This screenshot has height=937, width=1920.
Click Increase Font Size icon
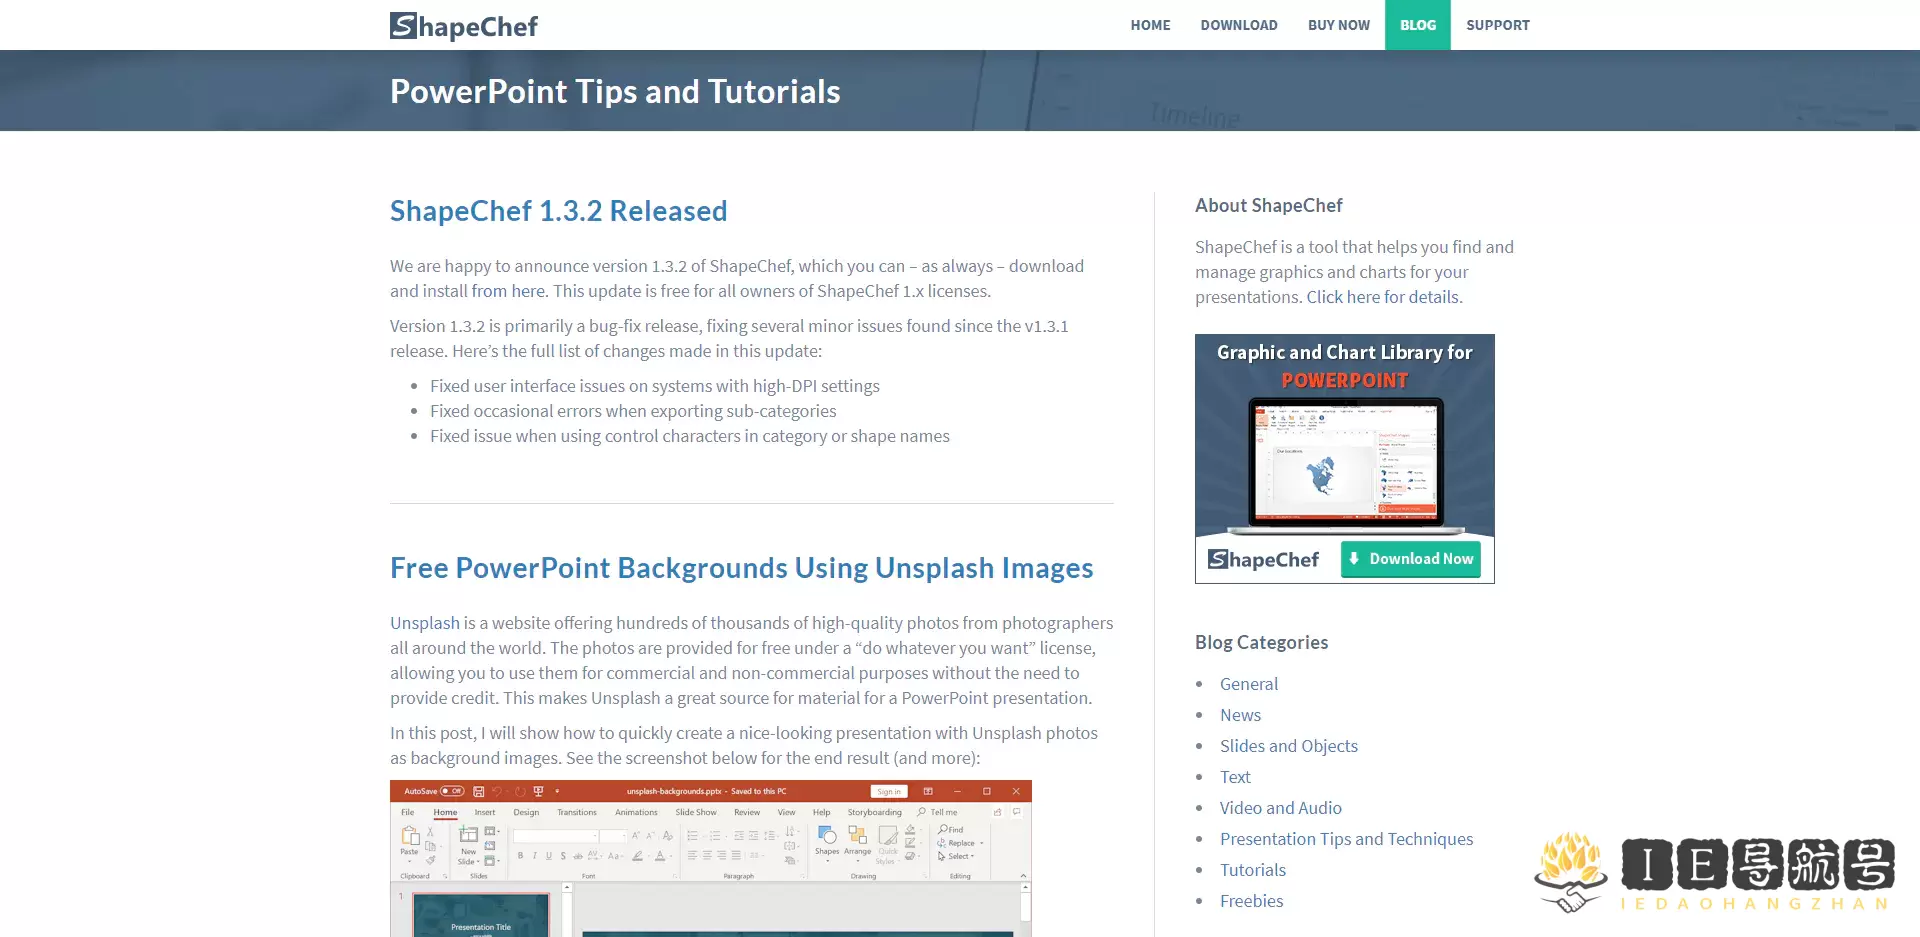[636, 835]
